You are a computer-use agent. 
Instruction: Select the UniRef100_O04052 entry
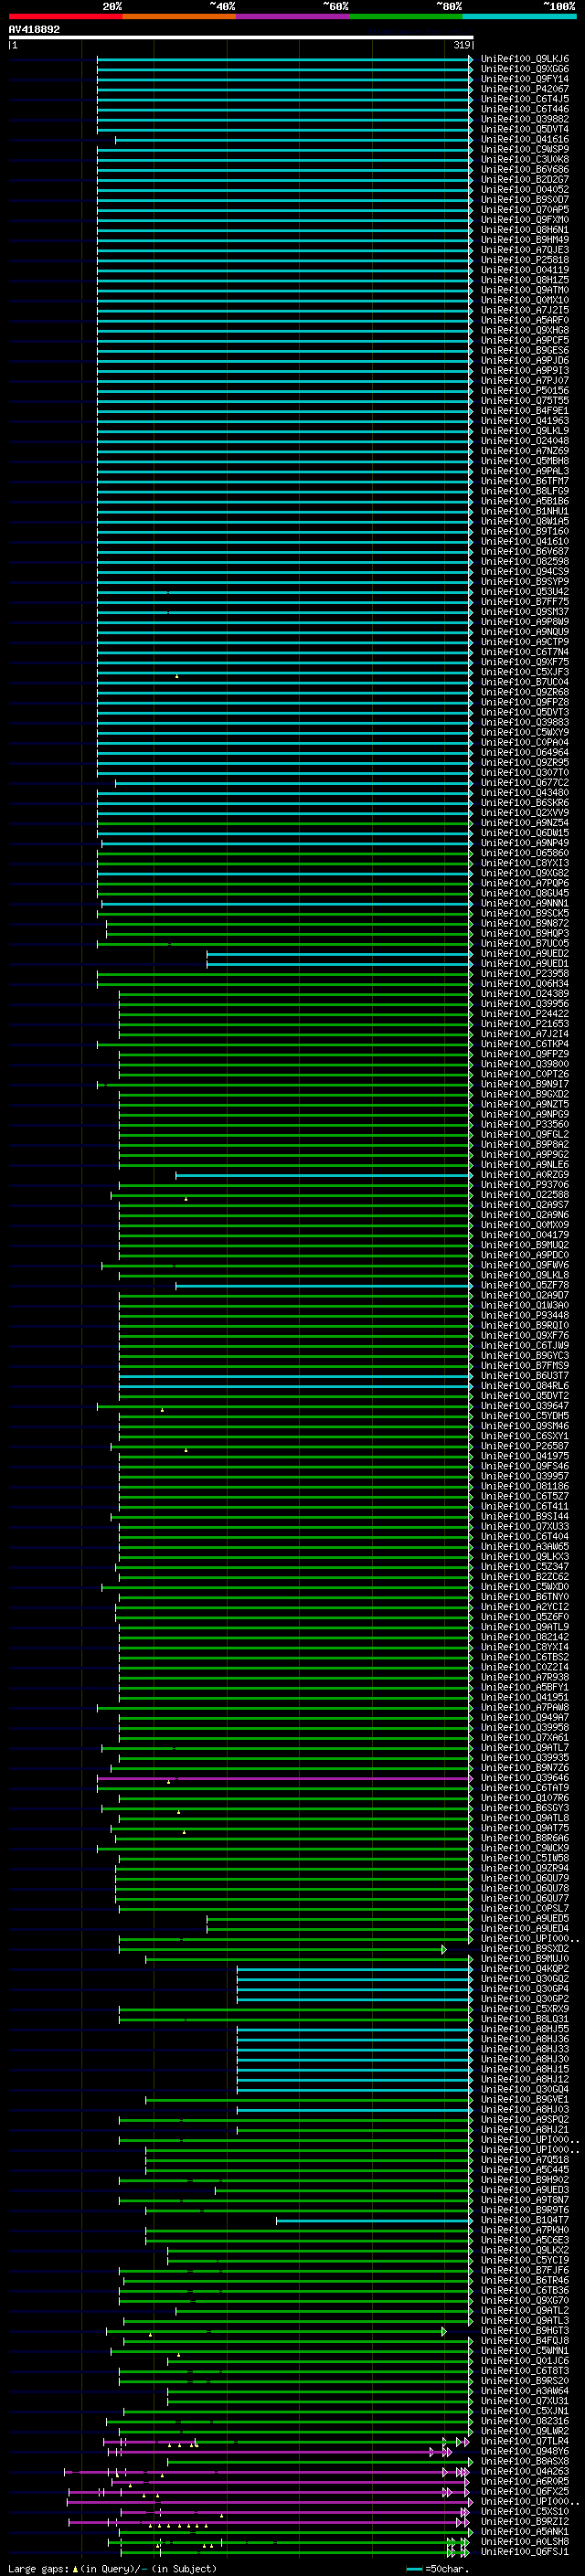point(525,190)
